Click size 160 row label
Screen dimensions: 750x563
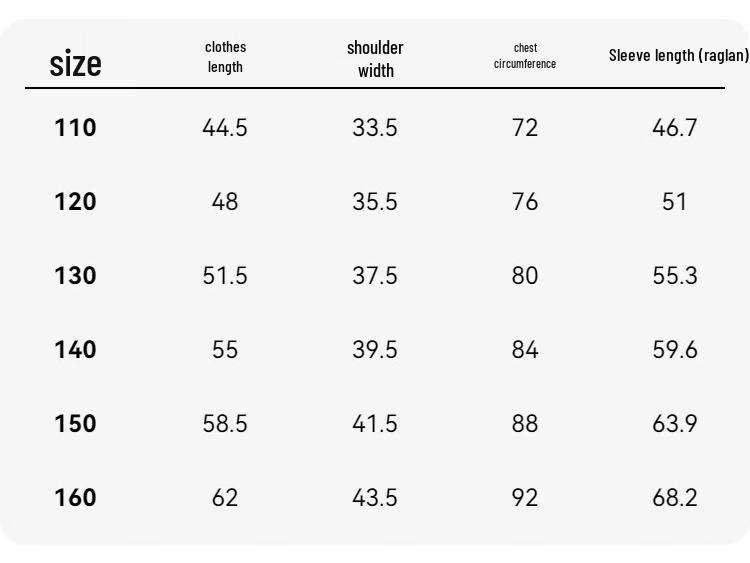[76, 497]
